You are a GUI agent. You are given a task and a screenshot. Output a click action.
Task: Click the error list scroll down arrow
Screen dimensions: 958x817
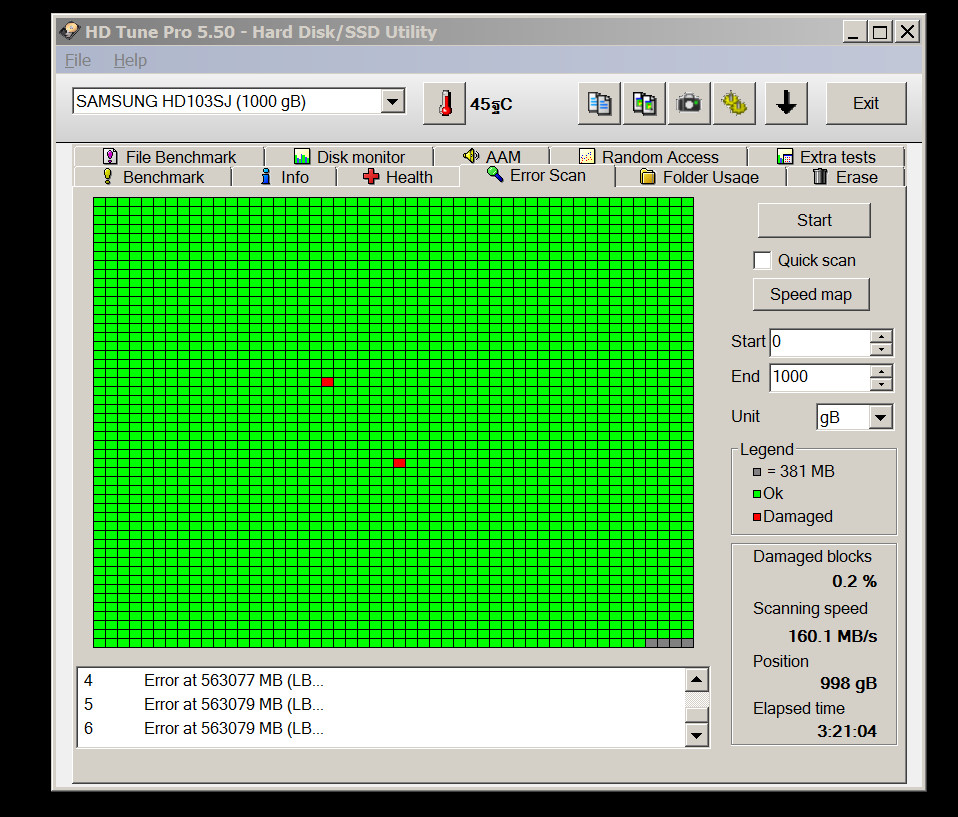pyautogui.click(x=697, y=735)
